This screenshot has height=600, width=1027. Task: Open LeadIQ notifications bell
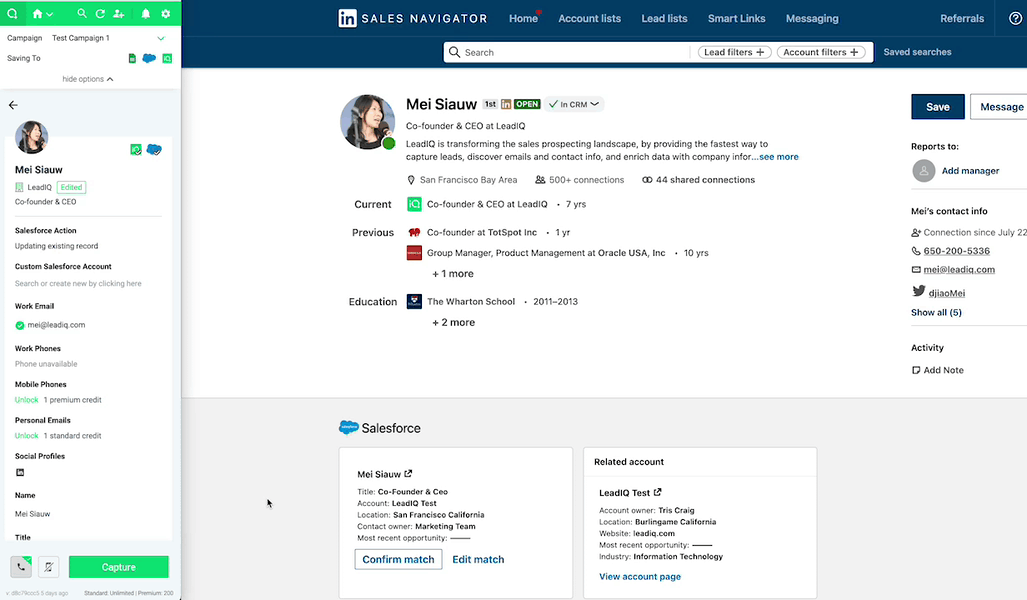click(x=146, y=14)
